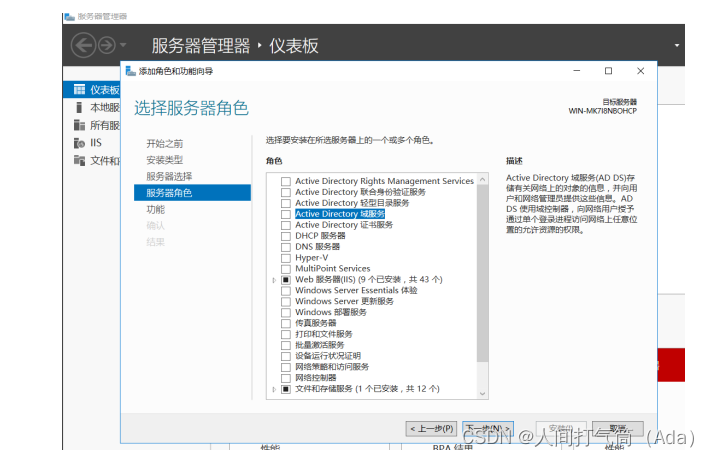Click the 上一步(P) button
Viewport: 710px width, 457px height.
click(432, 428)
